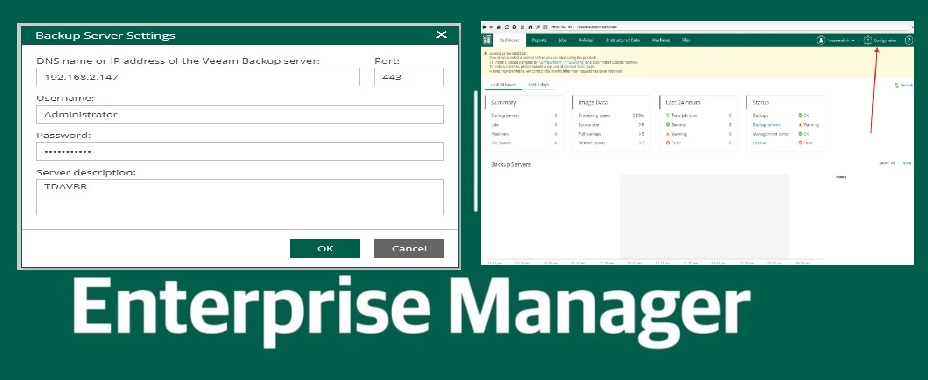Image resolution: width=928 pixels, height=380 pixels.
Task: Open the Configuration gear in the dashboard header
Action: (868, 40)
